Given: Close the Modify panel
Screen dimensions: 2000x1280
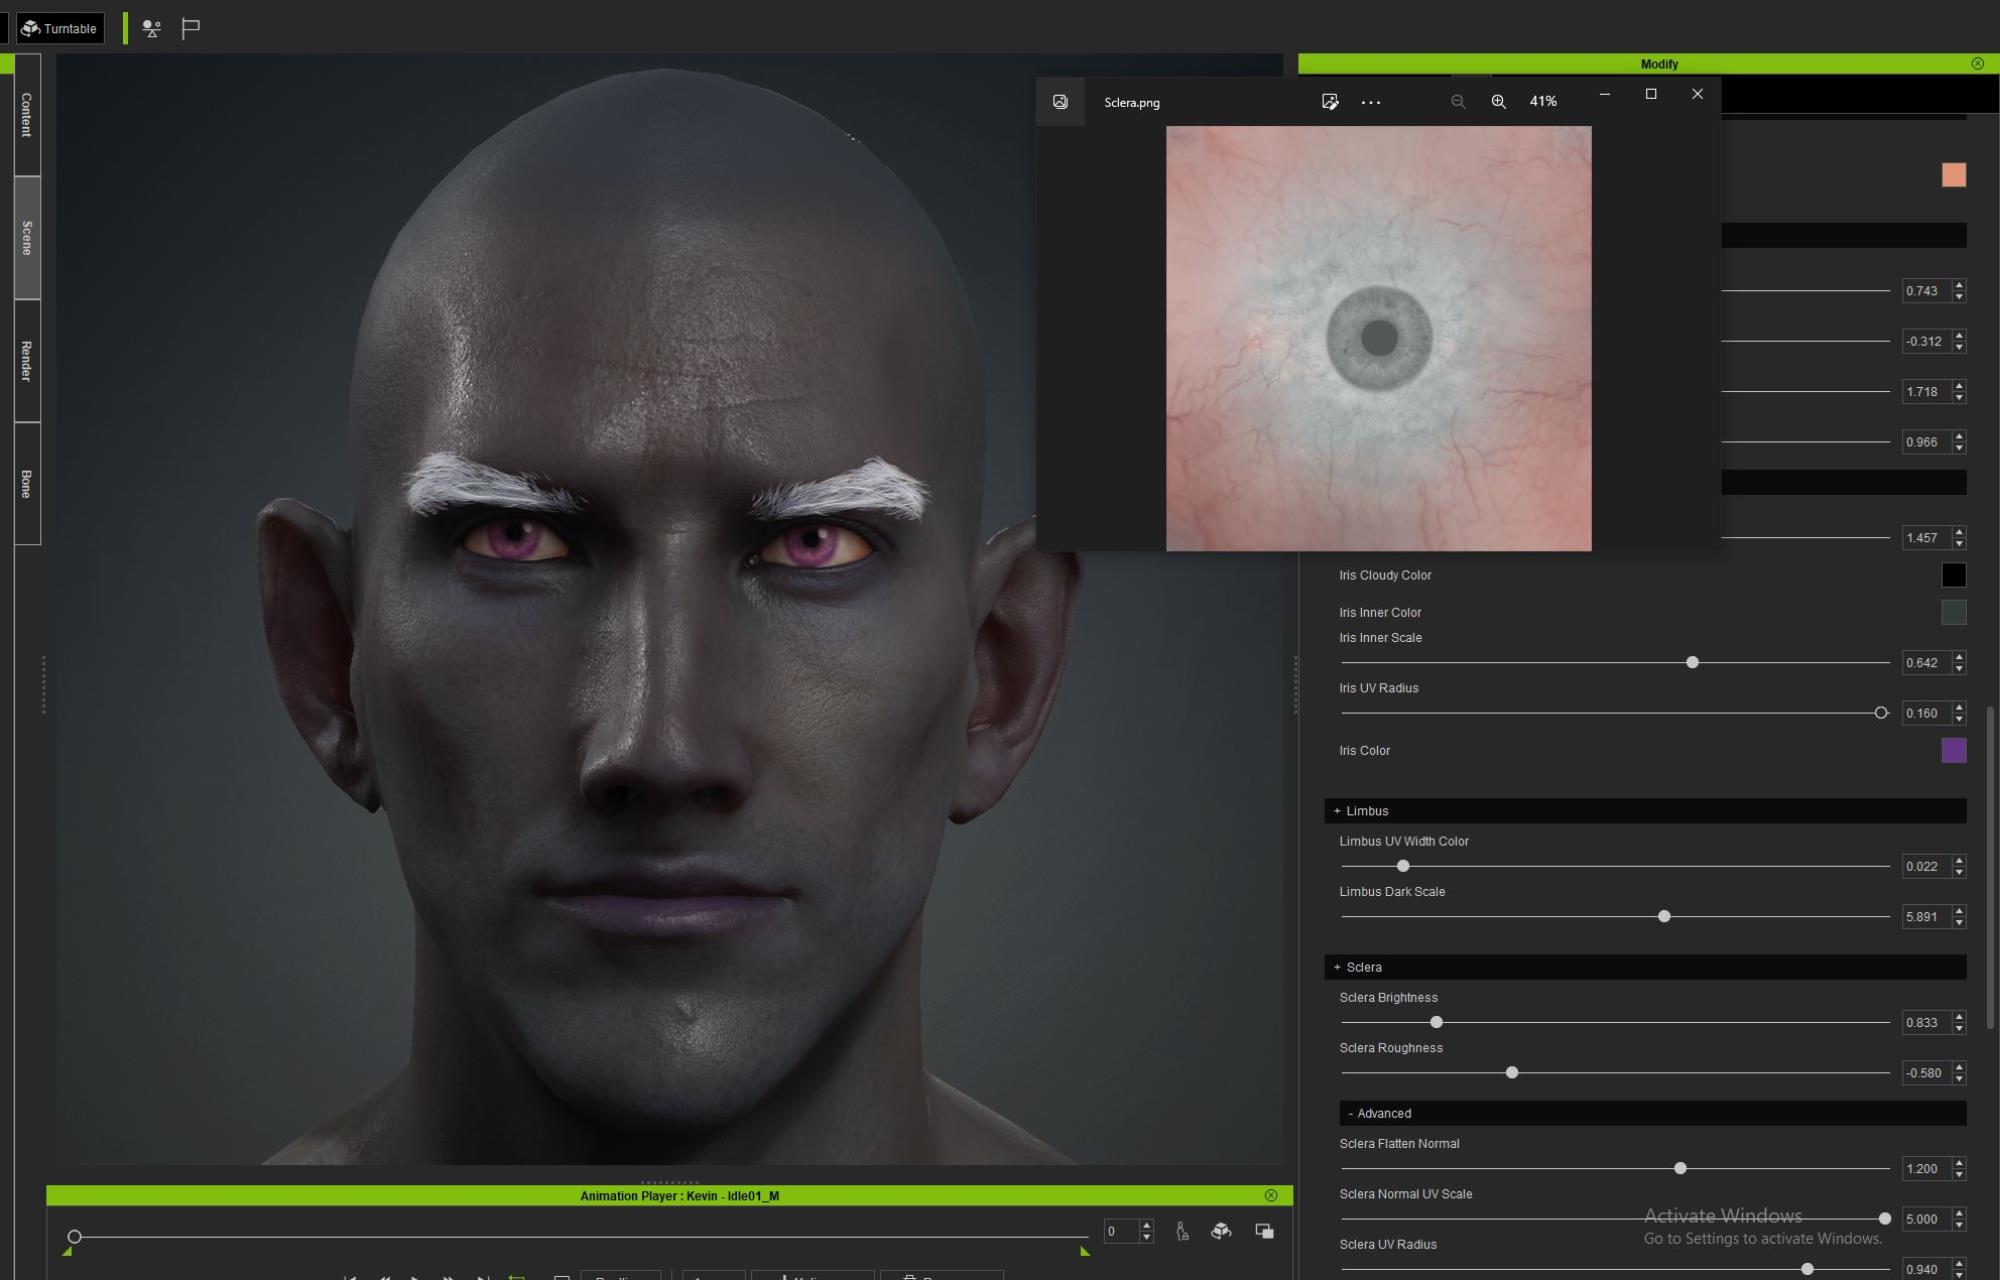Looking at the screenshot, I should tap(1977, 63).
